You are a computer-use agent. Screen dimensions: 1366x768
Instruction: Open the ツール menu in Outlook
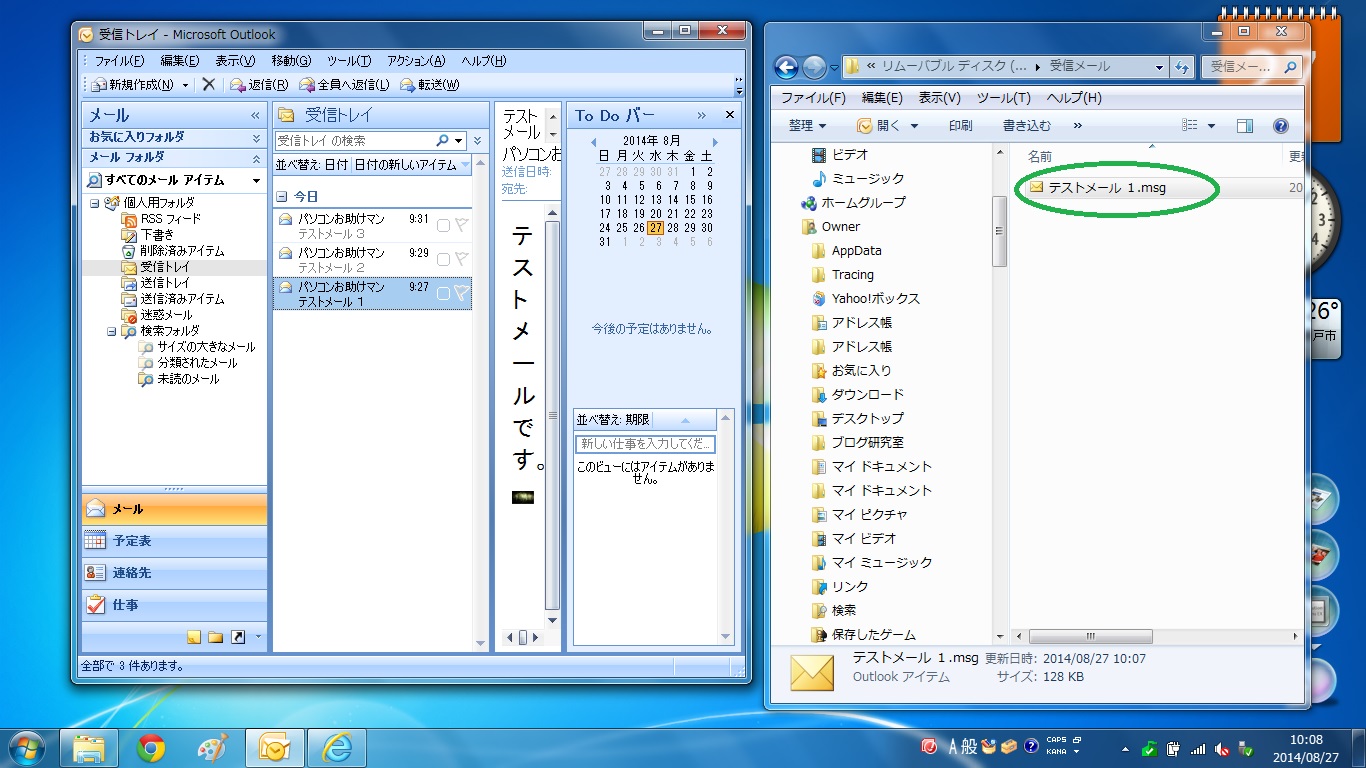click(349, 61)
